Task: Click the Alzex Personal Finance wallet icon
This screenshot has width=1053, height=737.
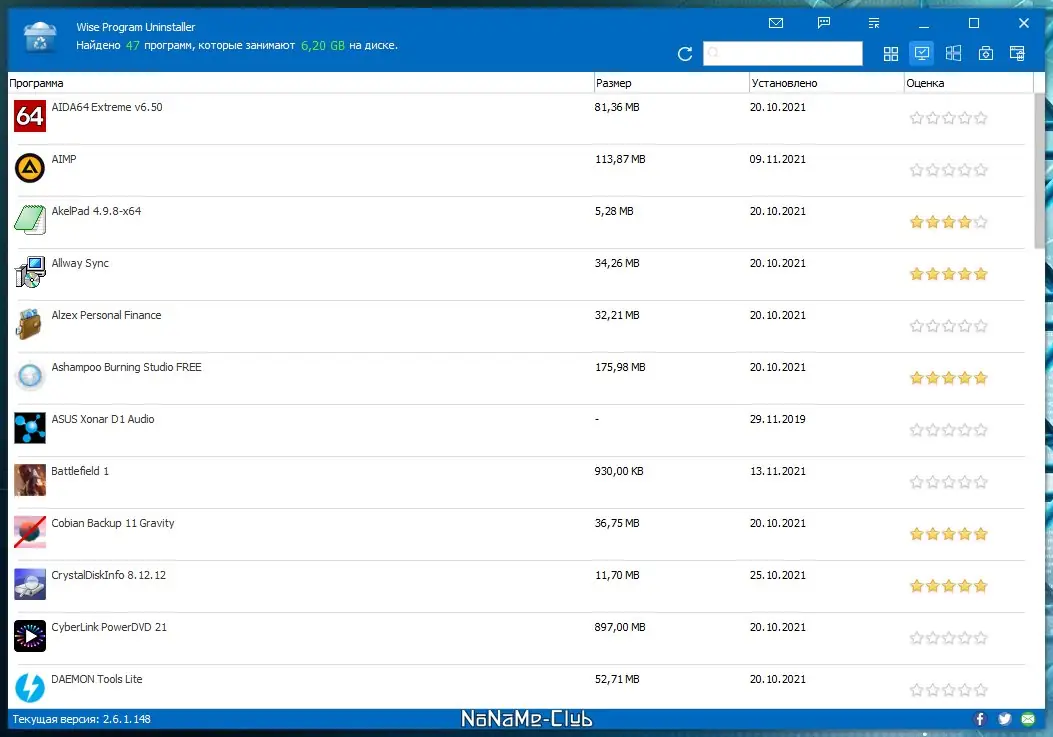Action: (x=30, y=324)
